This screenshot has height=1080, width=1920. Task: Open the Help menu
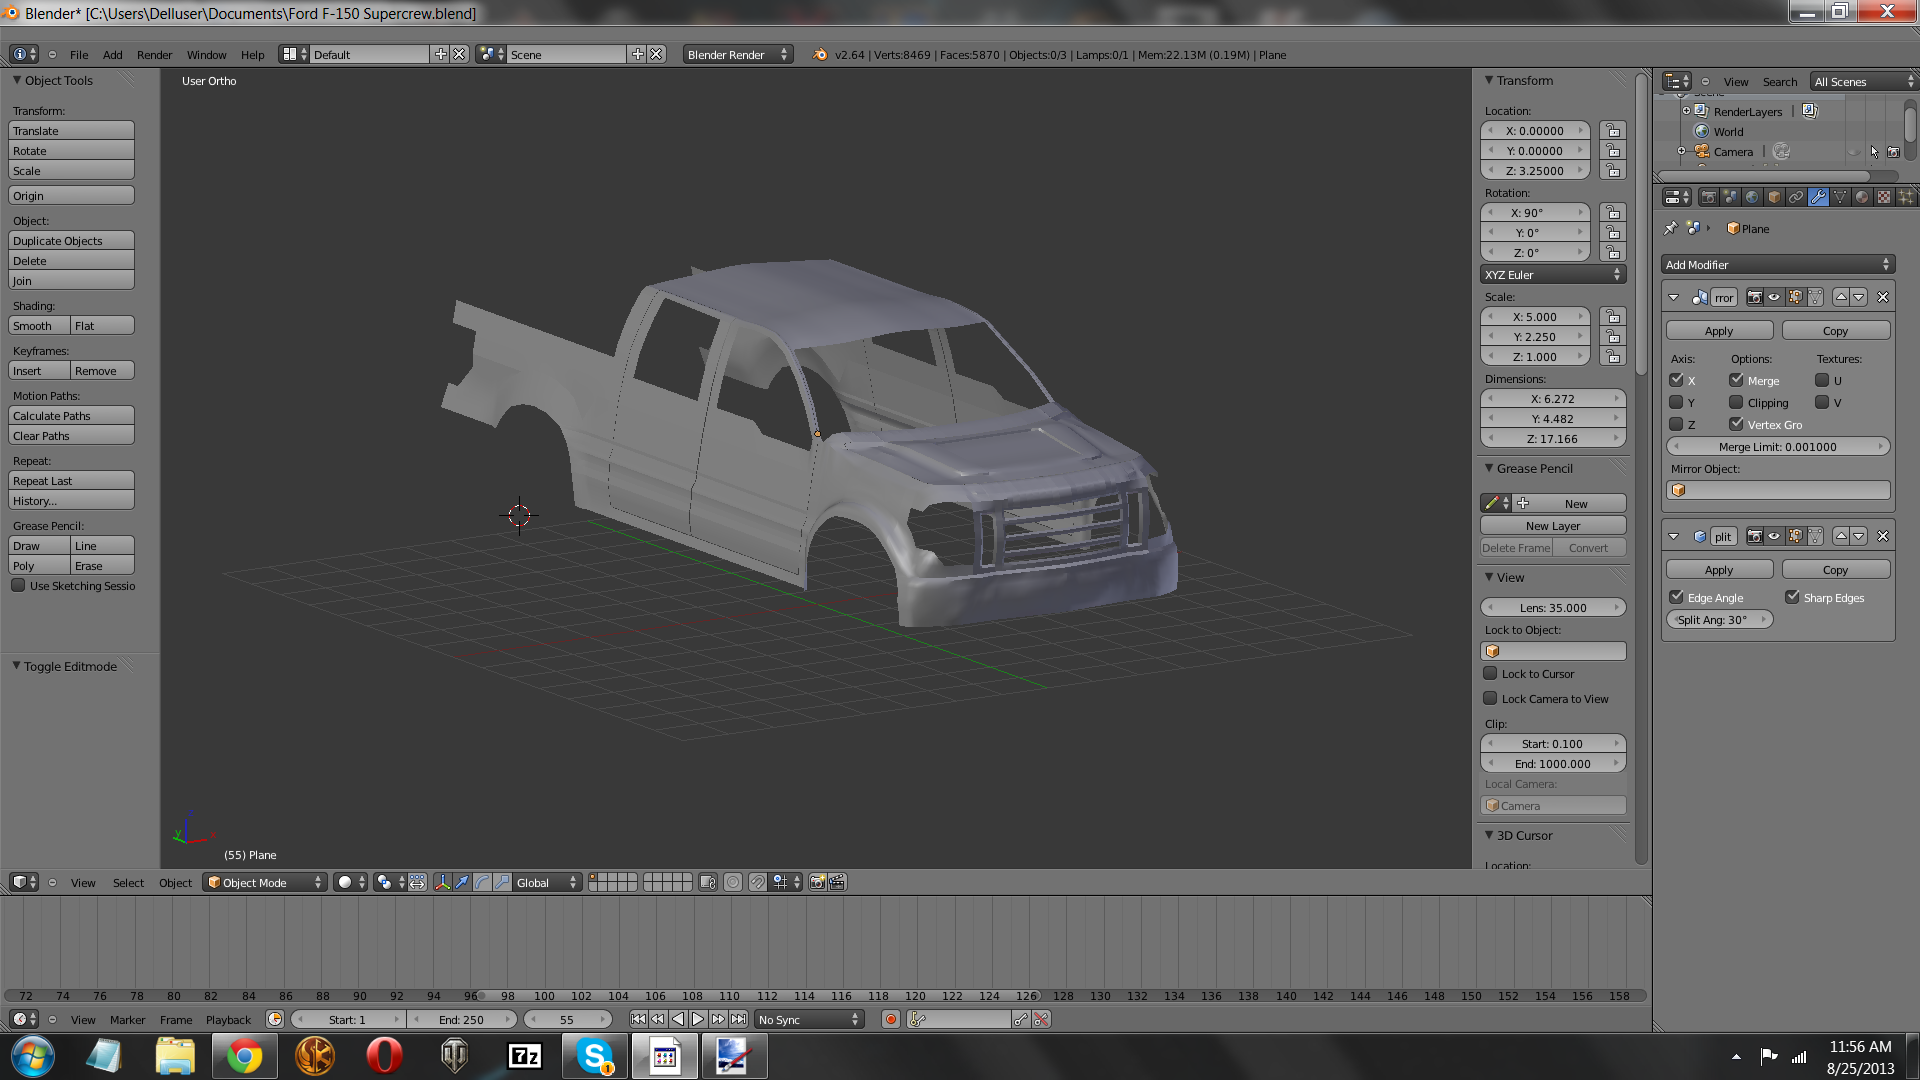coord(253,54)
